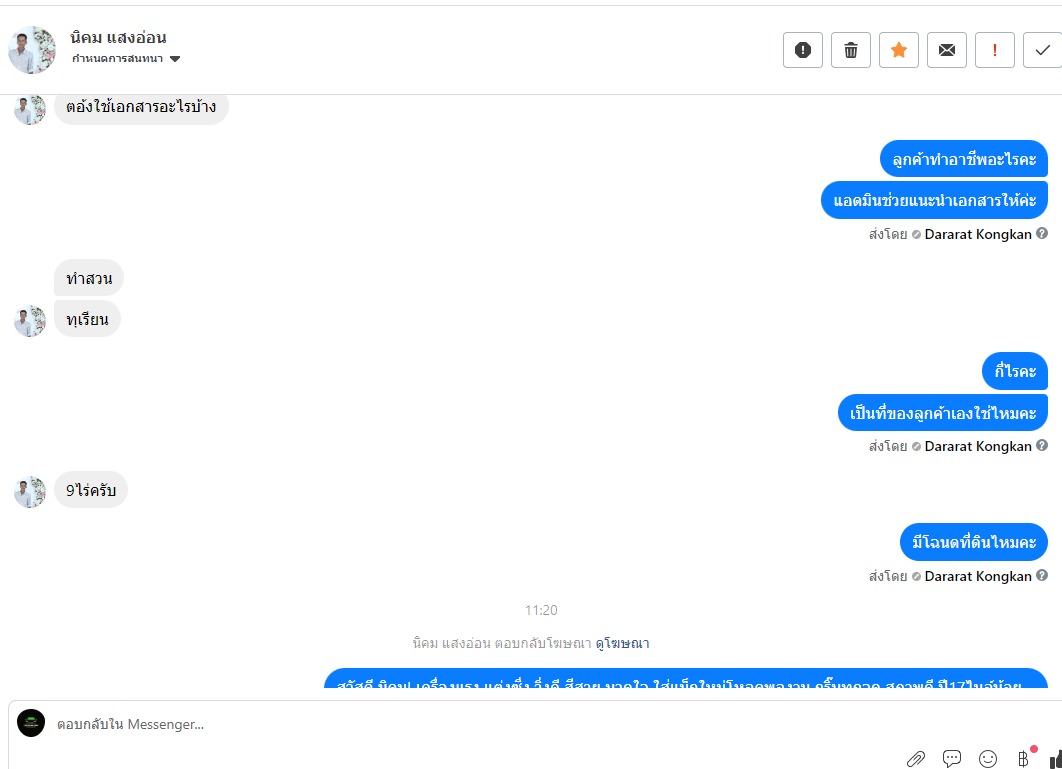Delete conversation with the trash icon
1062x769 pixels.
click(x=851, y=50)
